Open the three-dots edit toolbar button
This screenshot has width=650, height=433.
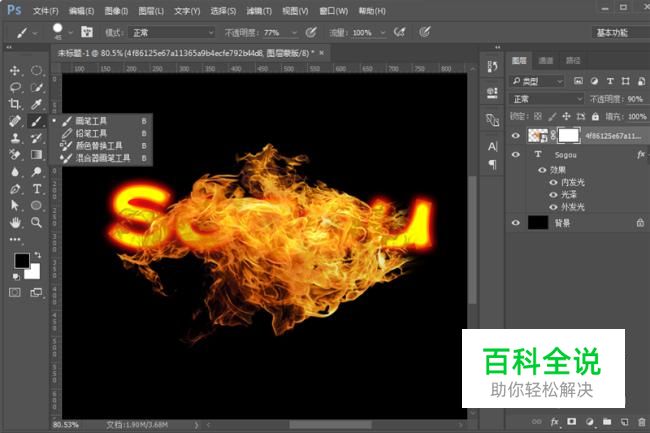point(15,239)
